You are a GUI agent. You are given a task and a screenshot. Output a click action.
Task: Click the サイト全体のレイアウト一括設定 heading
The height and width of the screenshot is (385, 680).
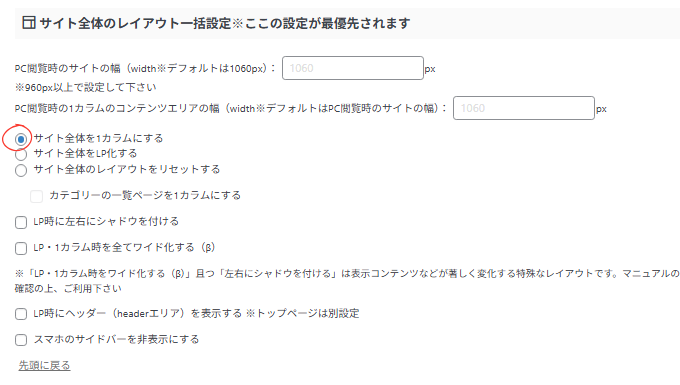coord(136,23)
